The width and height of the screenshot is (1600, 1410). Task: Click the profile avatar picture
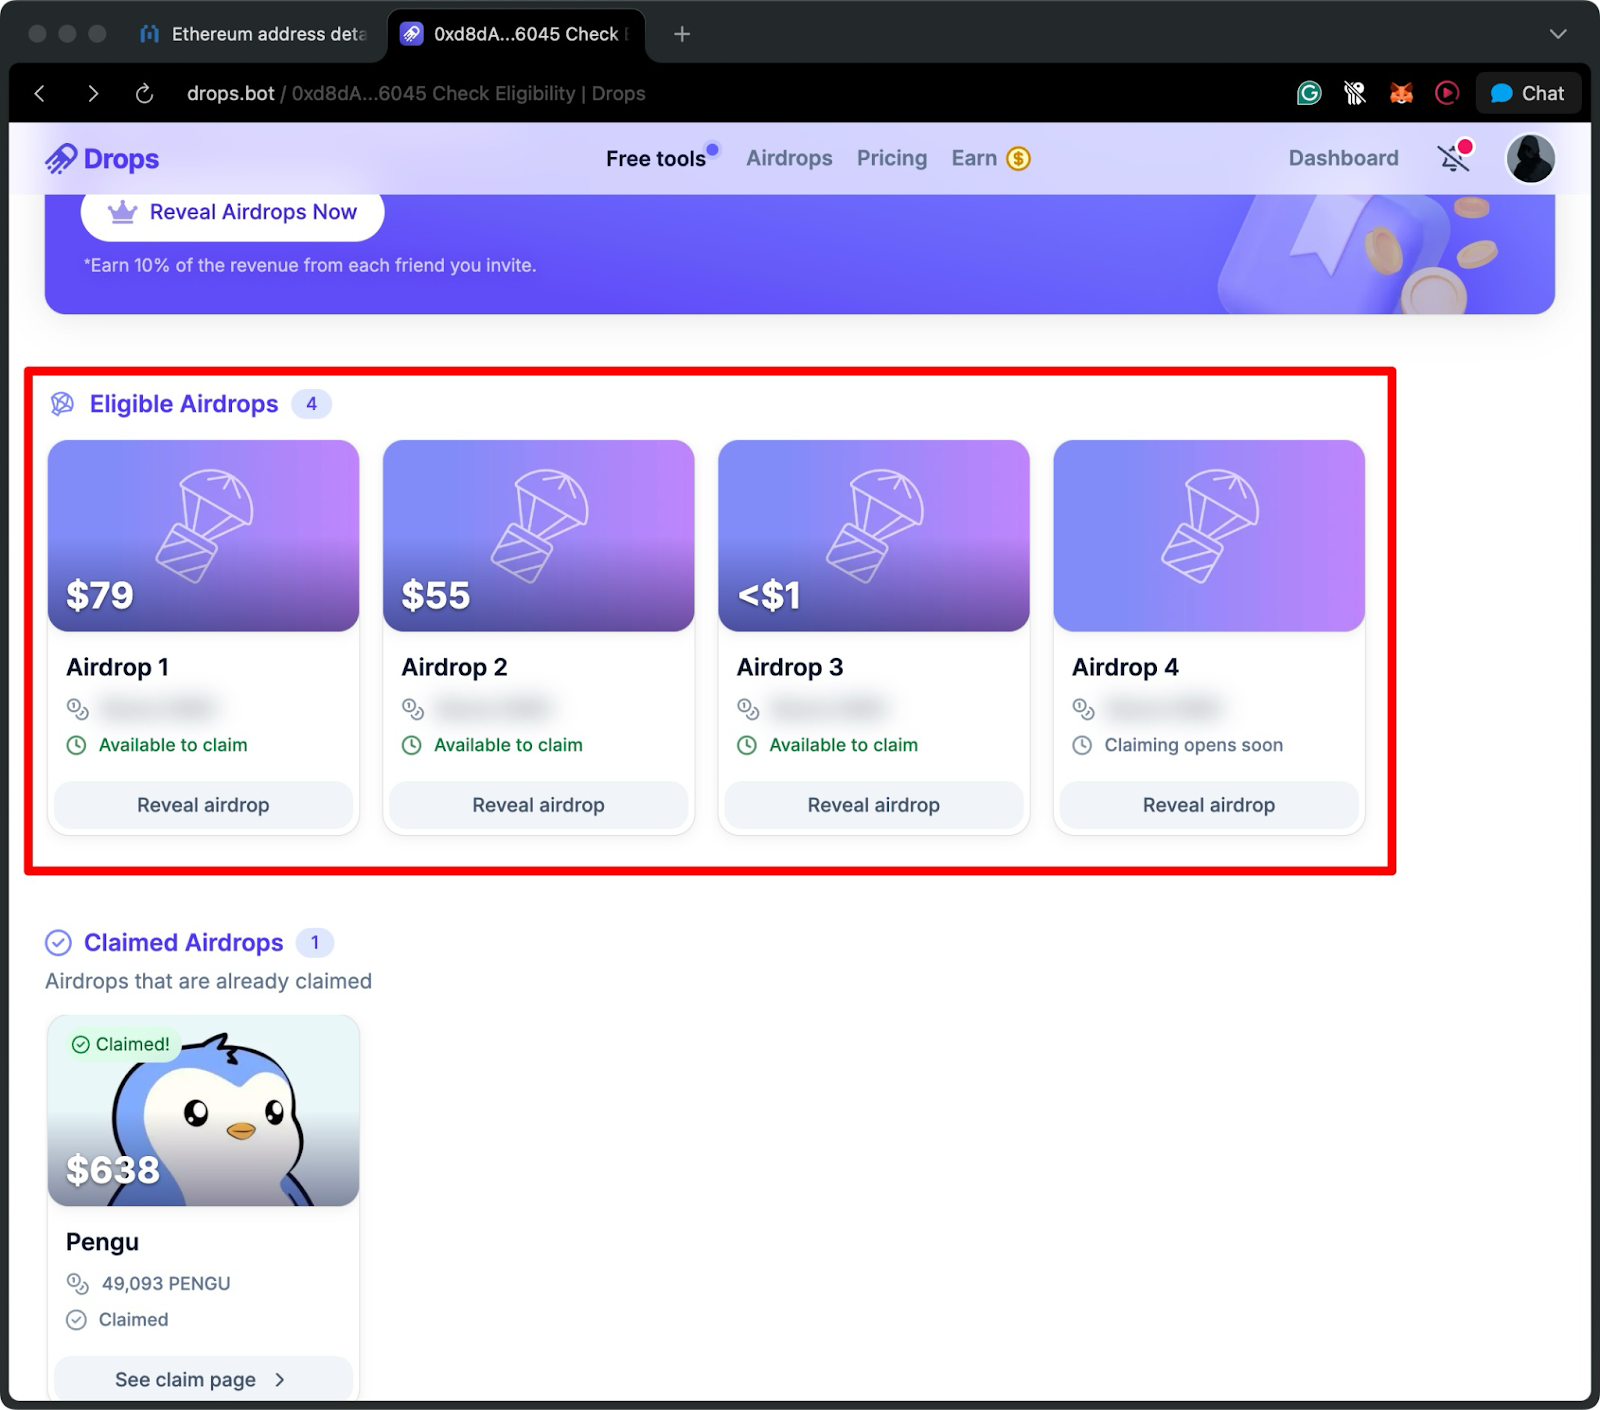click(x=1530, y=159)
